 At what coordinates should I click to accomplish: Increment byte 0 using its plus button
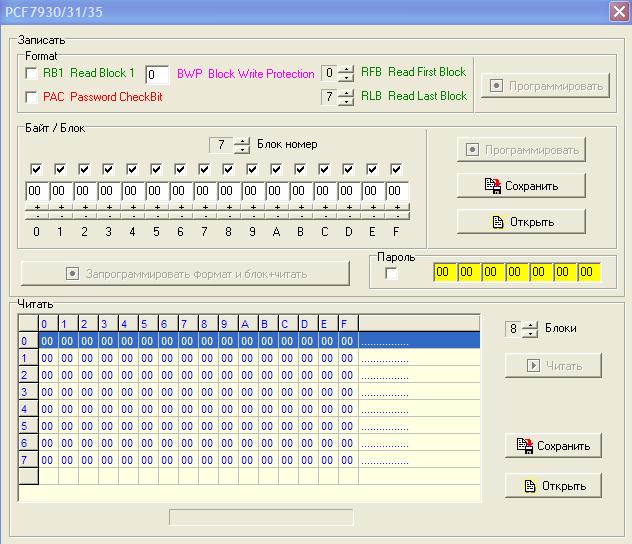pyautogui.click(x=37, y=207)
